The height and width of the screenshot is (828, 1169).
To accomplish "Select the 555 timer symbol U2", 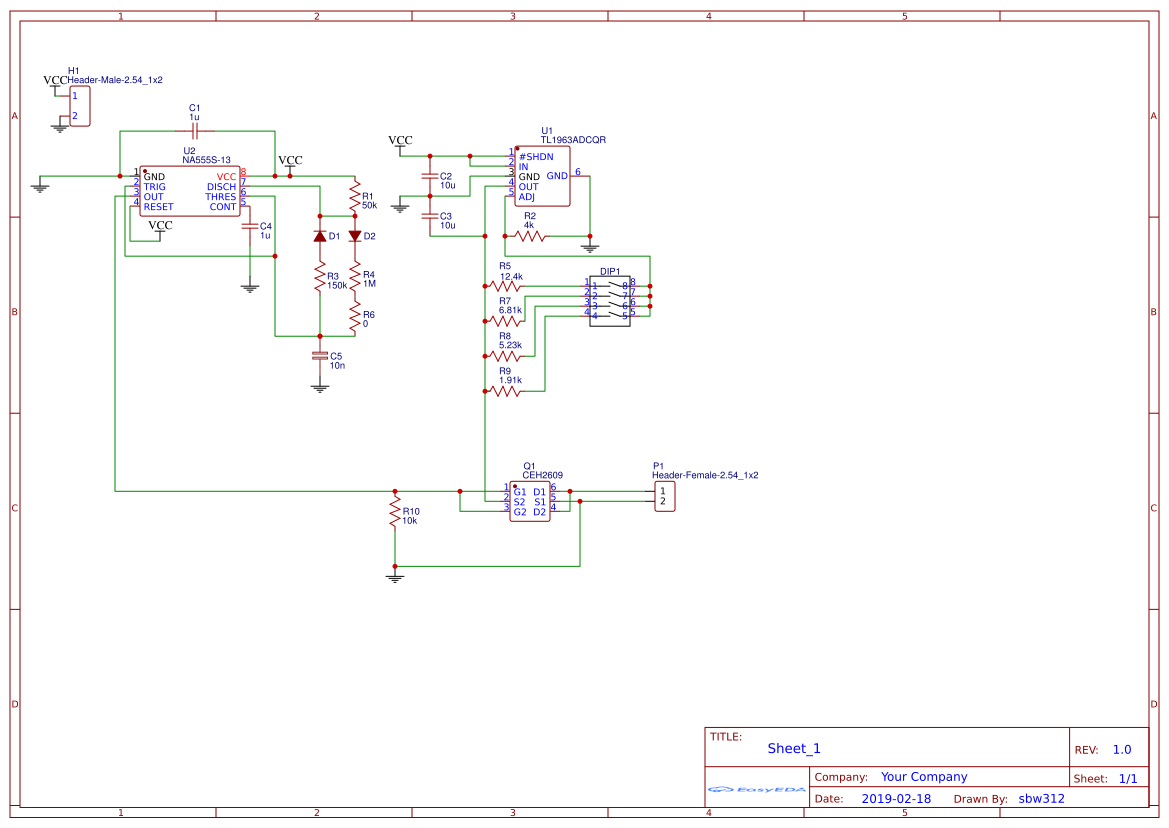I will click(190, 190).
